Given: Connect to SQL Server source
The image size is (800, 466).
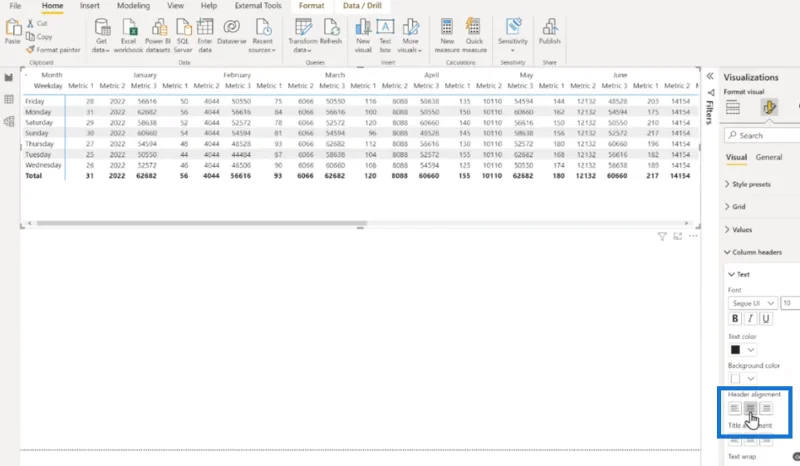Looking at the screenshot, I should [183, 36].
